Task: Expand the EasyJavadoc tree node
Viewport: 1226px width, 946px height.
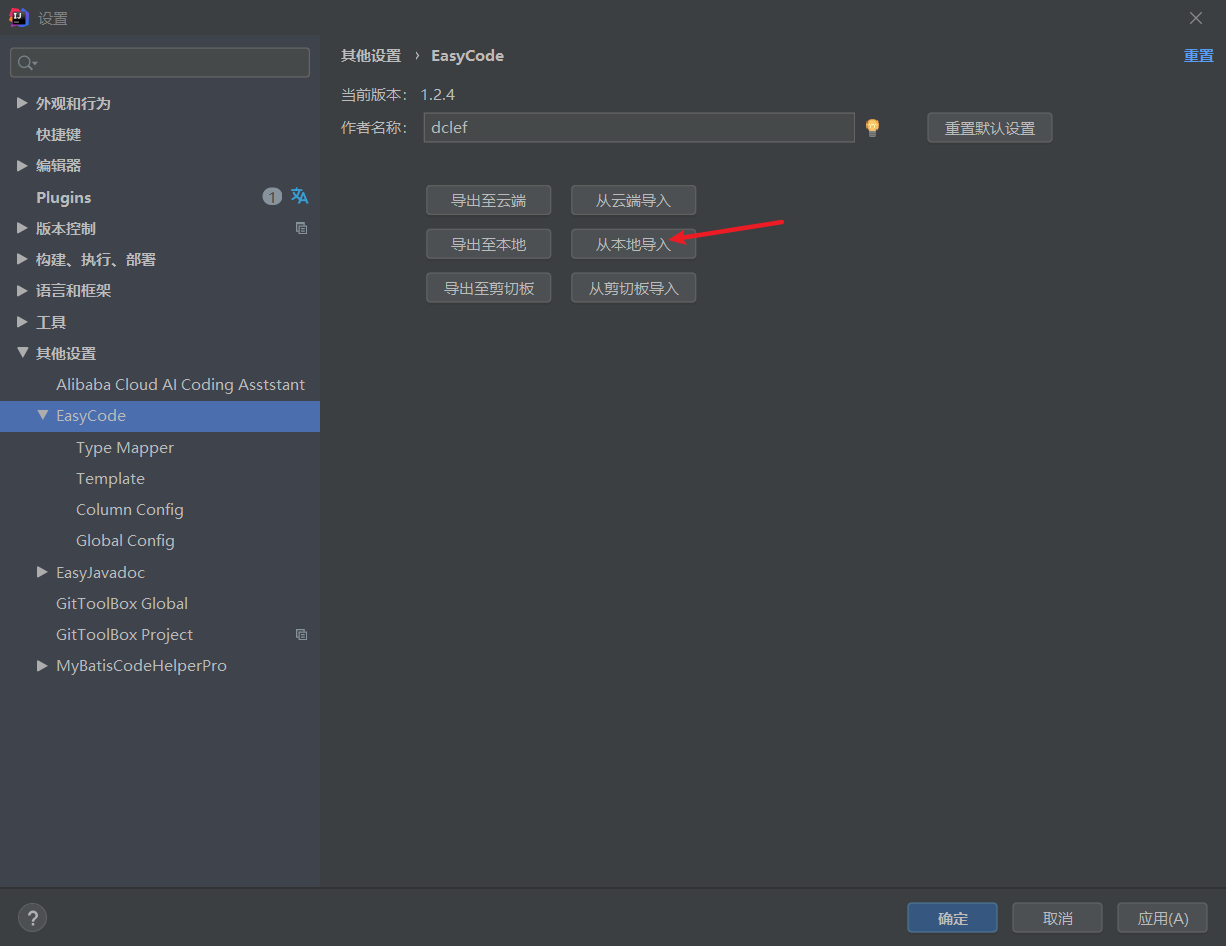Action: tap(42, 572)
